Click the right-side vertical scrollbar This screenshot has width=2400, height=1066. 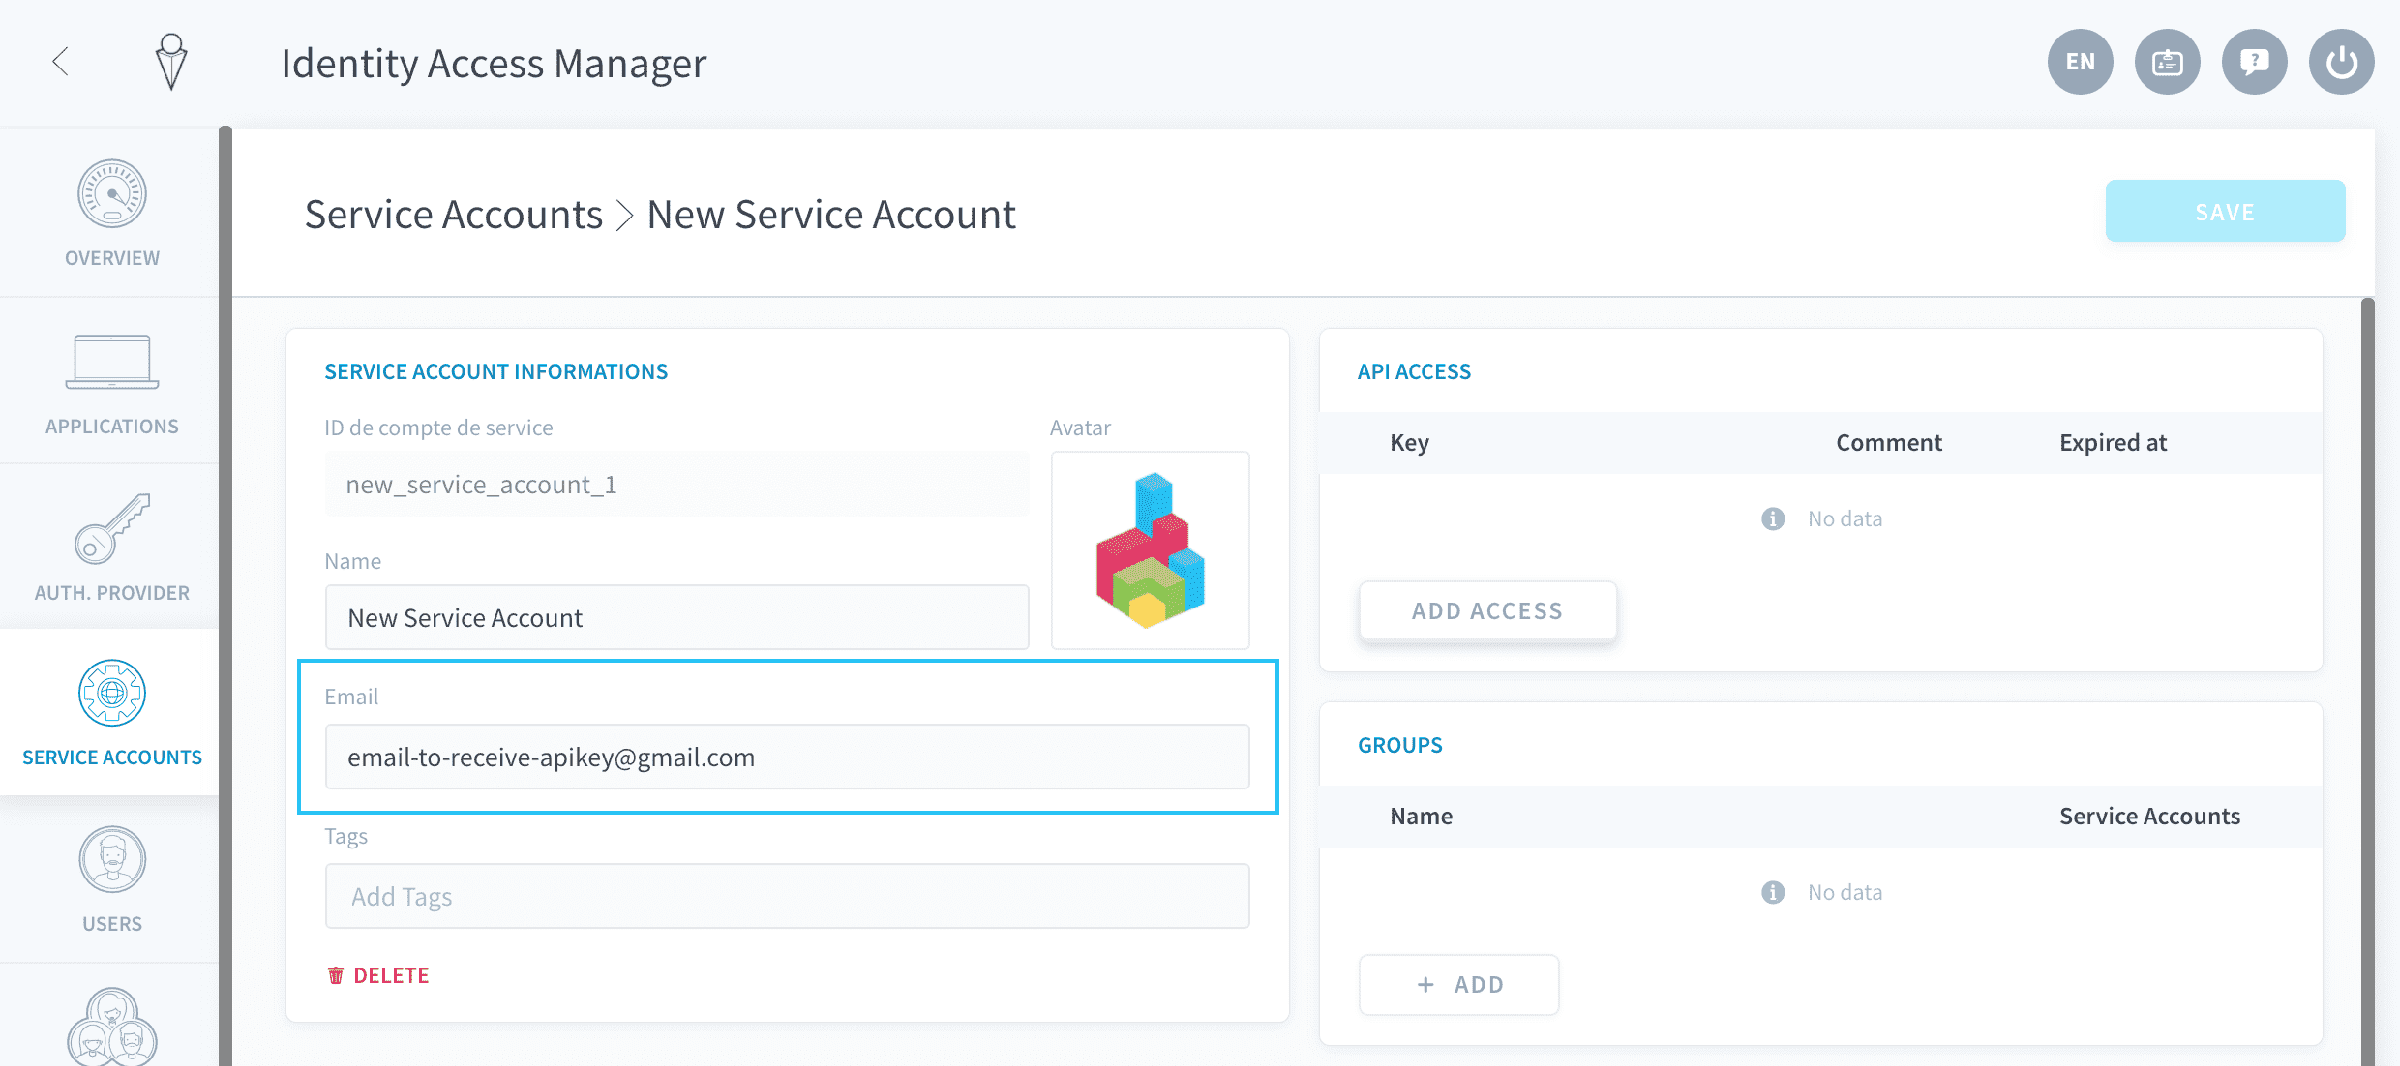(2367, 682)
